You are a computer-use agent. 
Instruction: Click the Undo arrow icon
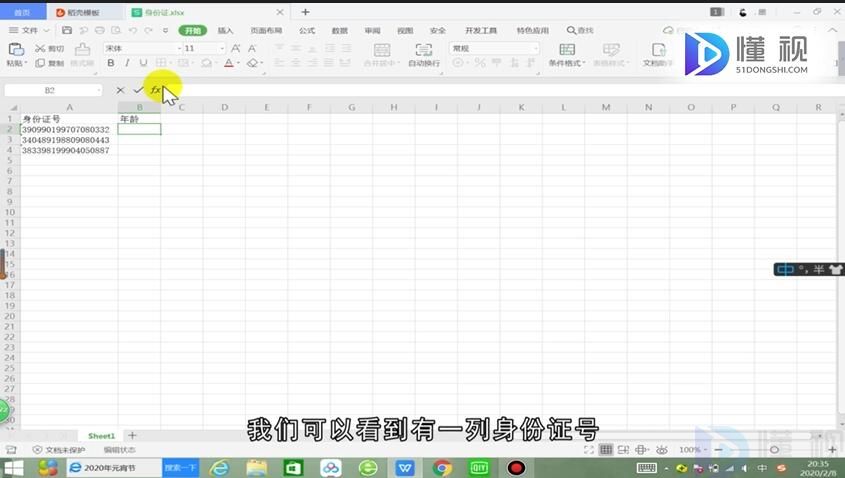click(133, 30)
